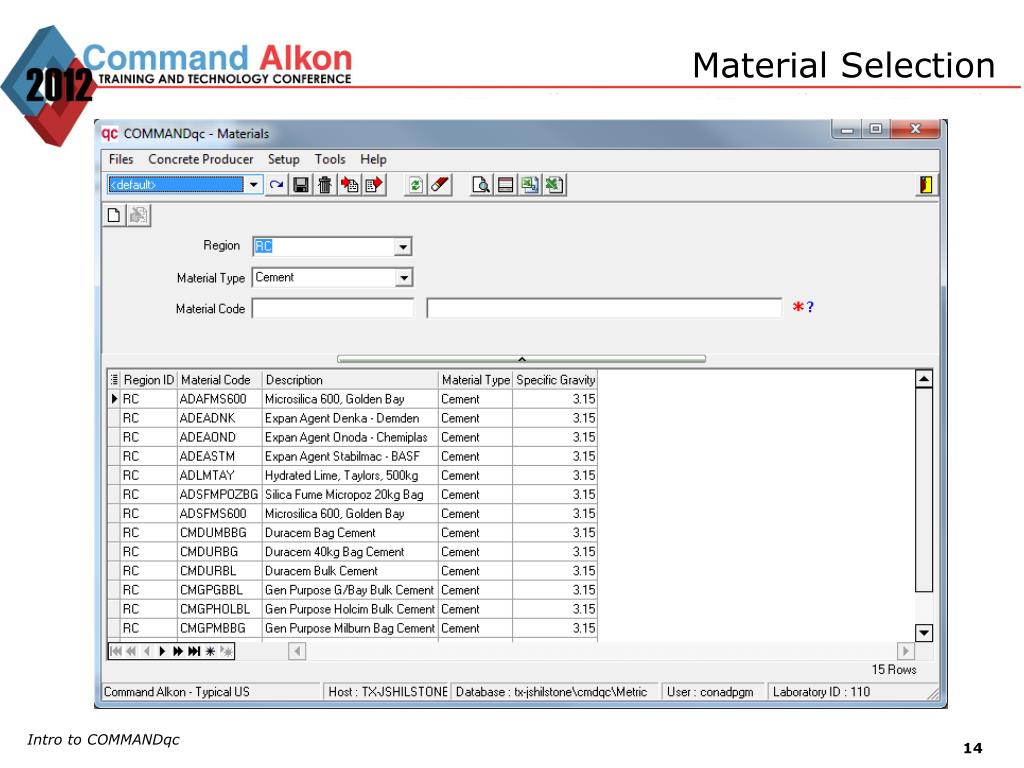Click the export-document icon with a red arrow
Image resolution: width=1024 pixels, height=768 pixels.
(374, 185)
